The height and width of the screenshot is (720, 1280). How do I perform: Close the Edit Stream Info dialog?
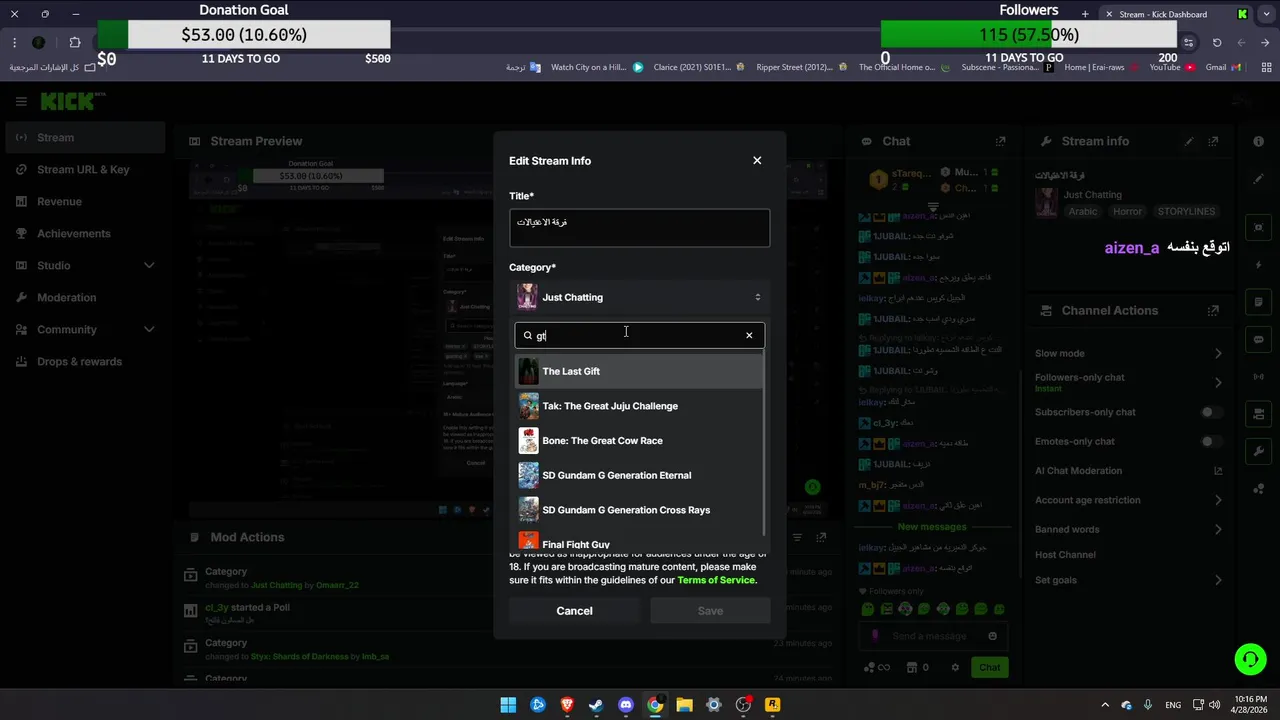(757, 160)
